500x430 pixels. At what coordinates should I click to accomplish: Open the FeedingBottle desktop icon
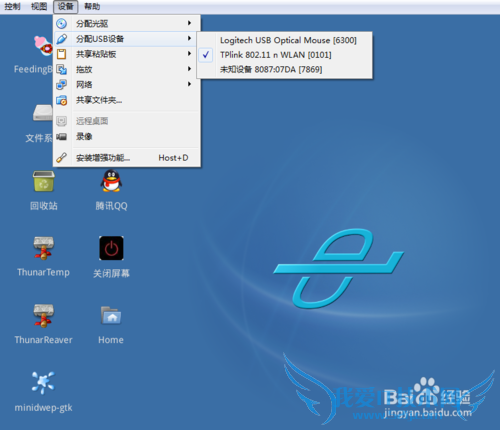pyautogui.click(x=44, y=46)
